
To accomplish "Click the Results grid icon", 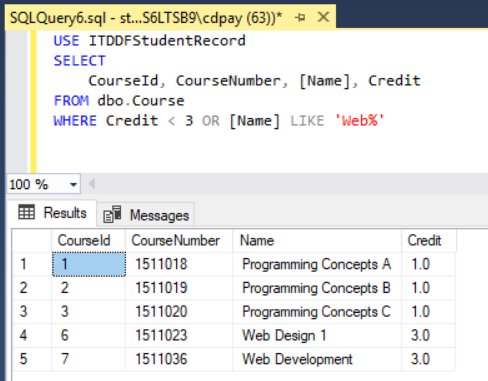I will [27, 212].
